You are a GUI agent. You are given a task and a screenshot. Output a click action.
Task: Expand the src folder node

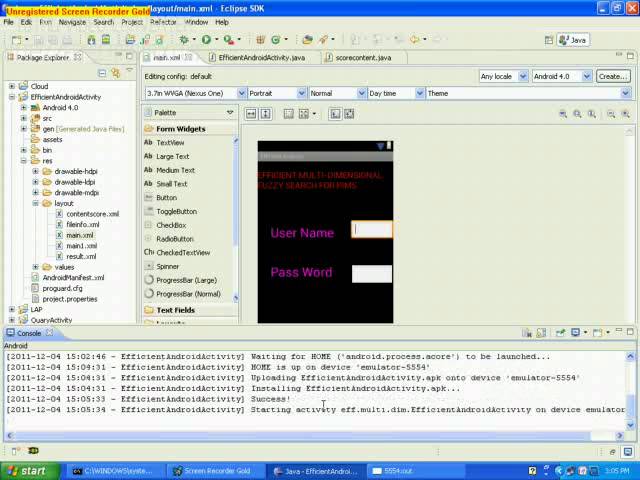click(24, 118)
